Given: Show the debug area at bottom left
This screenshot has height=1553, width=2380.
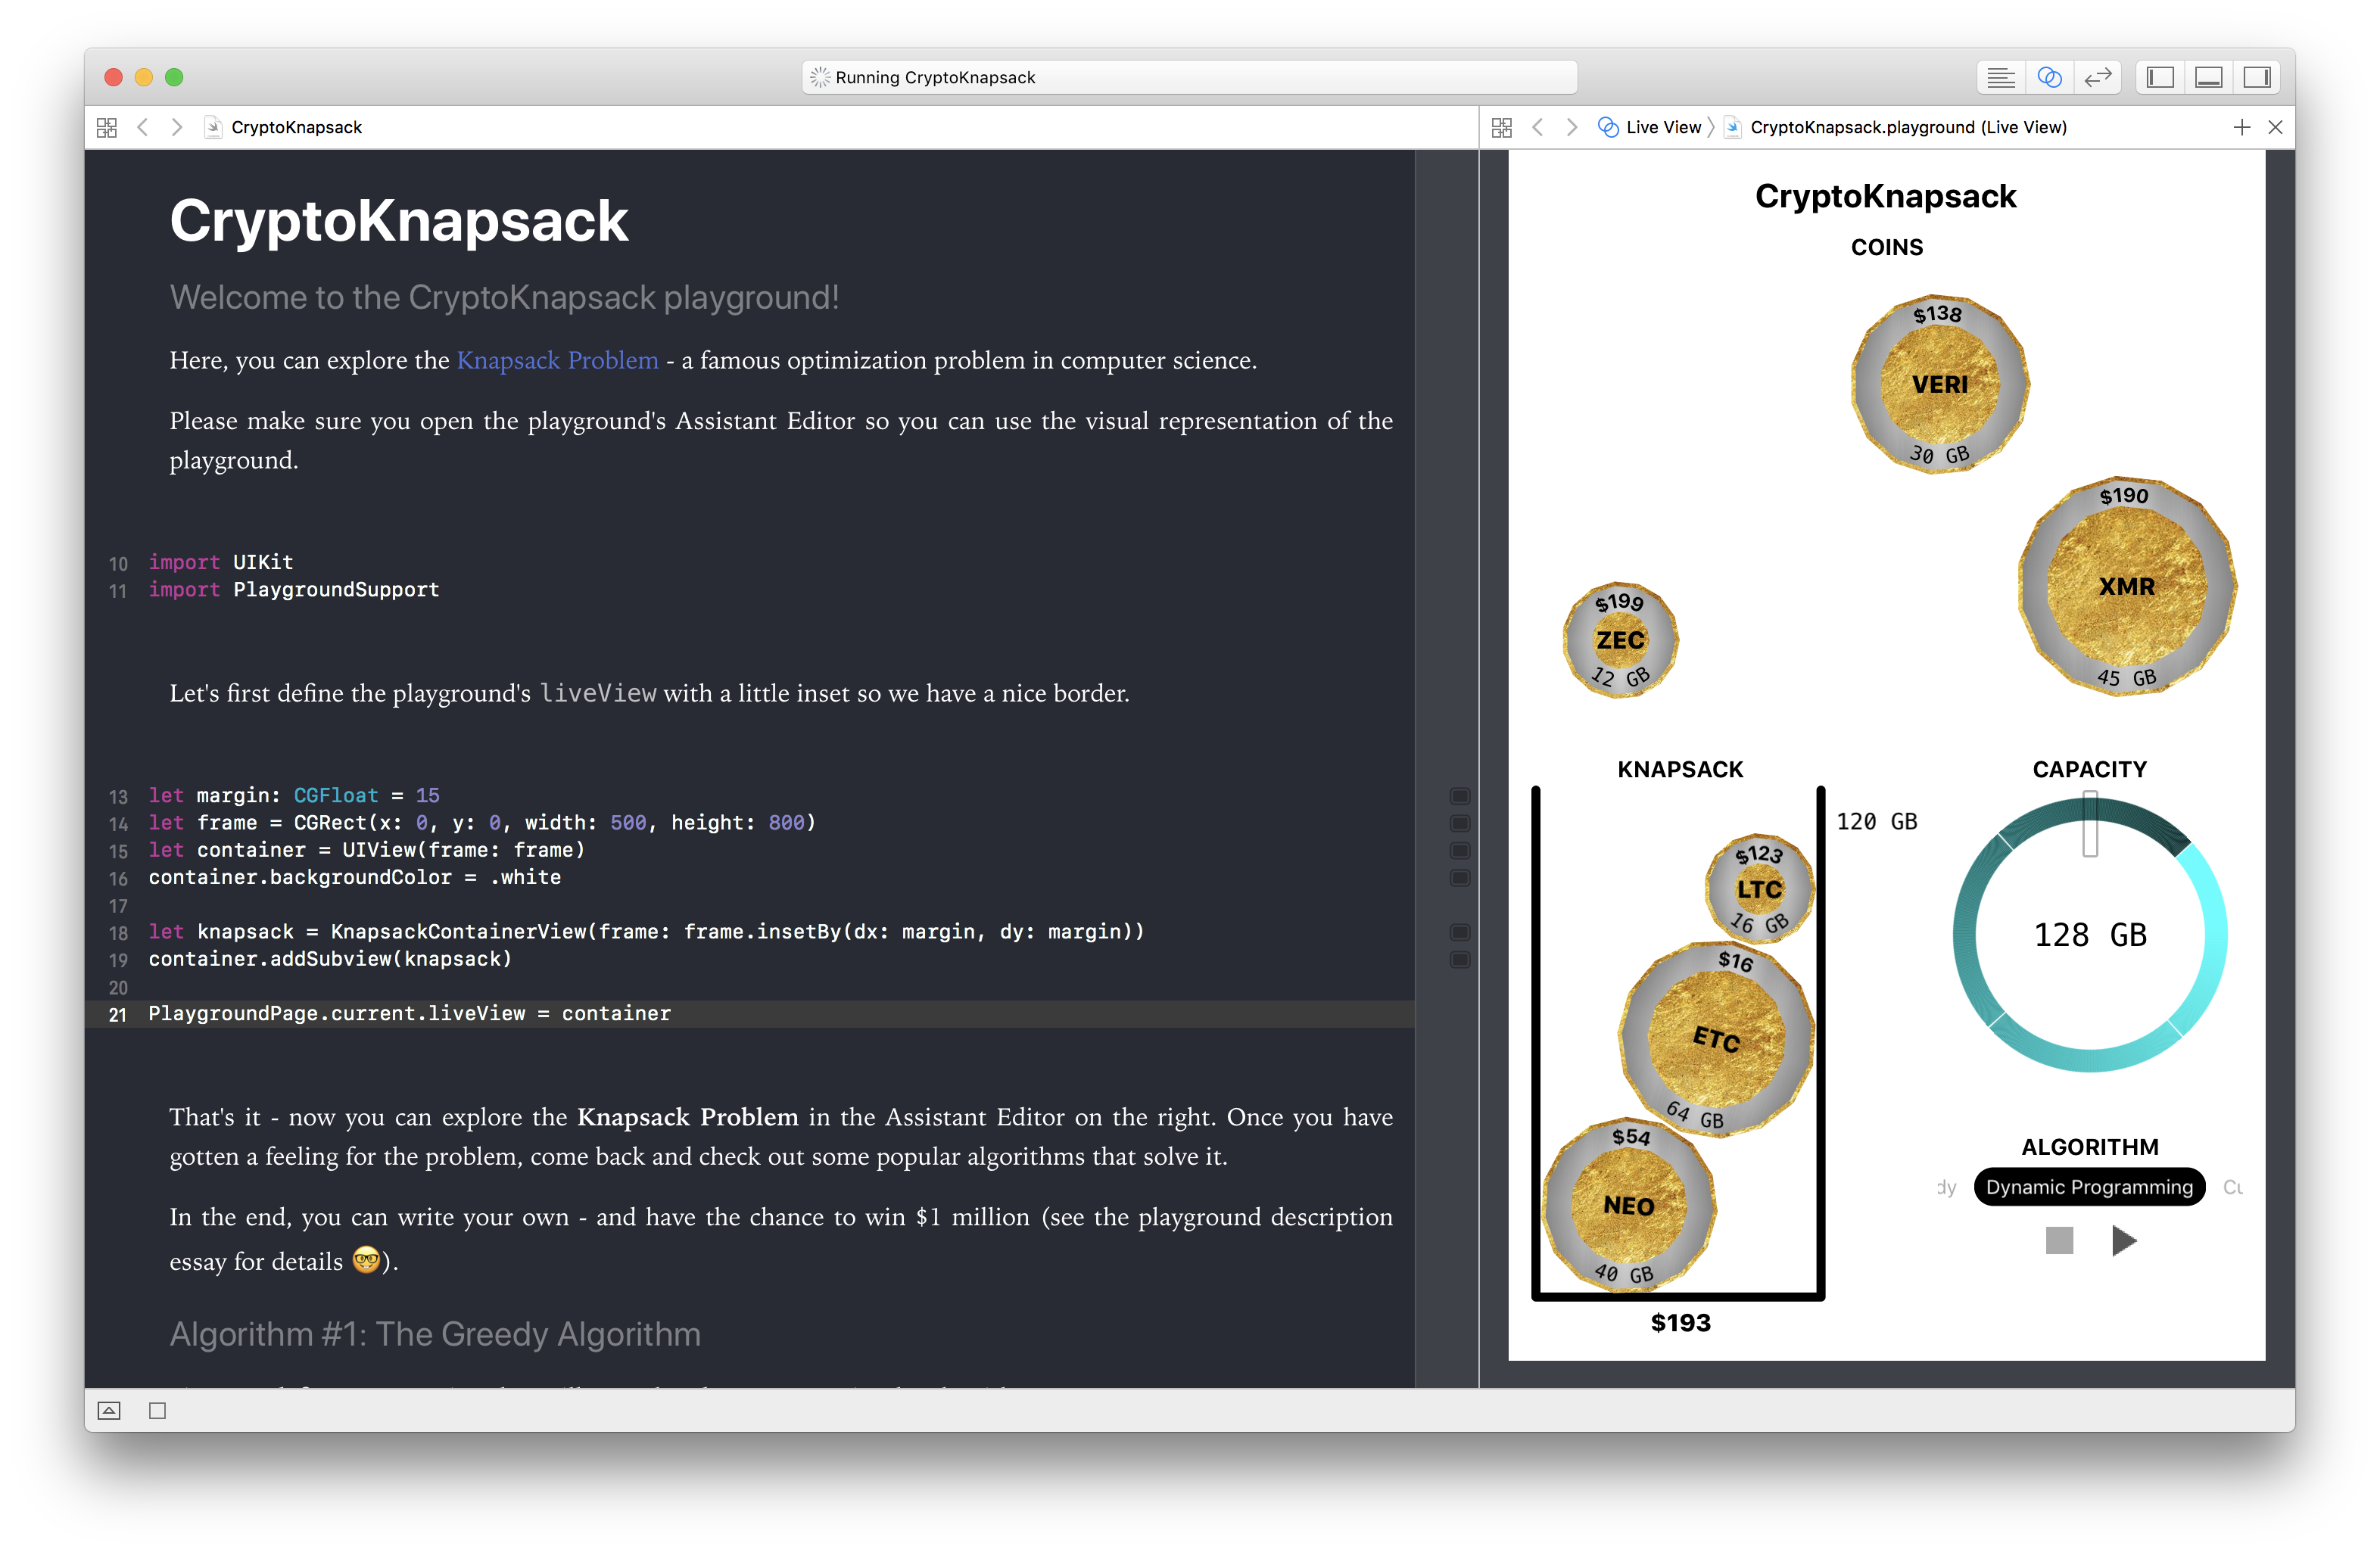Looking at the screenshot, I should point(109,1410).
